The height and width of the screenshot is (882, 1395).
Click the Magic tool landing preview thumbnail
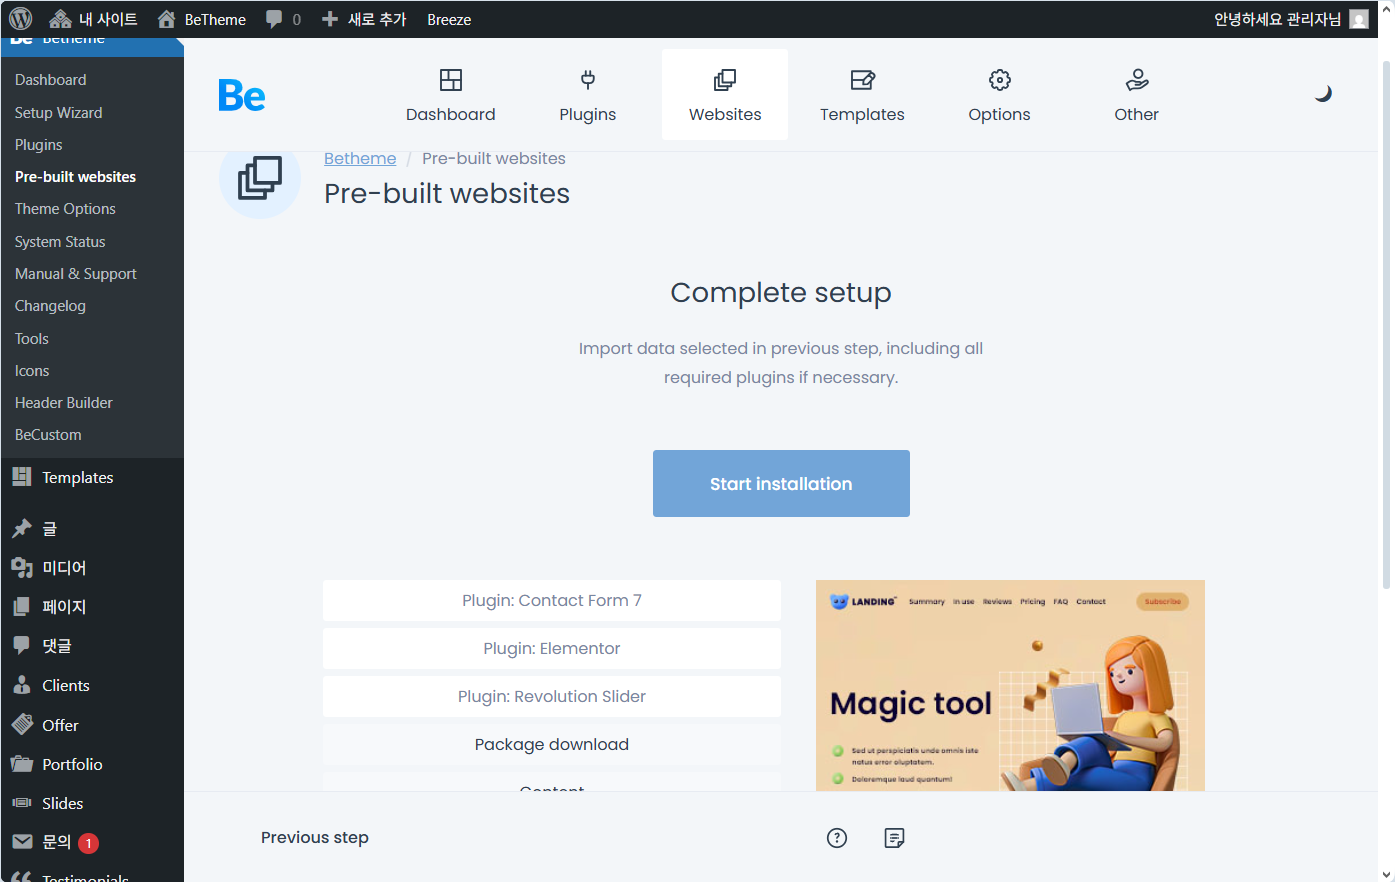1010,686
